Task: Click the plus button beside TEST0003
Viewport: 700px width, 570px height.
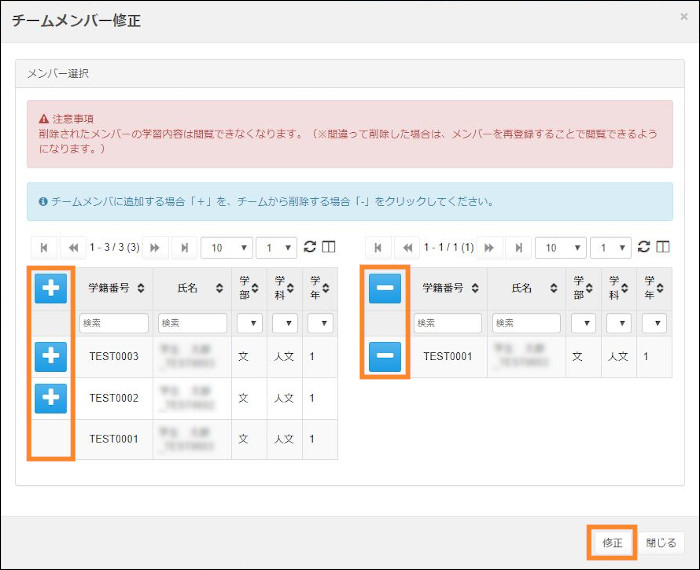Action: [x=52, y=356]
